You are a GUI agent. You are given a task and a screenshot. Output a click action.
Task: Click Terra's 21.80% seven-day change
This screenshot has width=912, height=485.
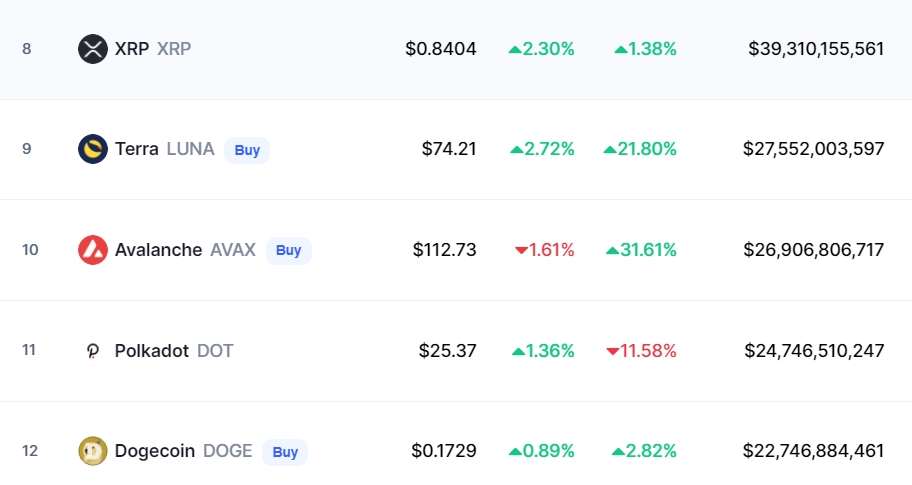tap(640, 149)
